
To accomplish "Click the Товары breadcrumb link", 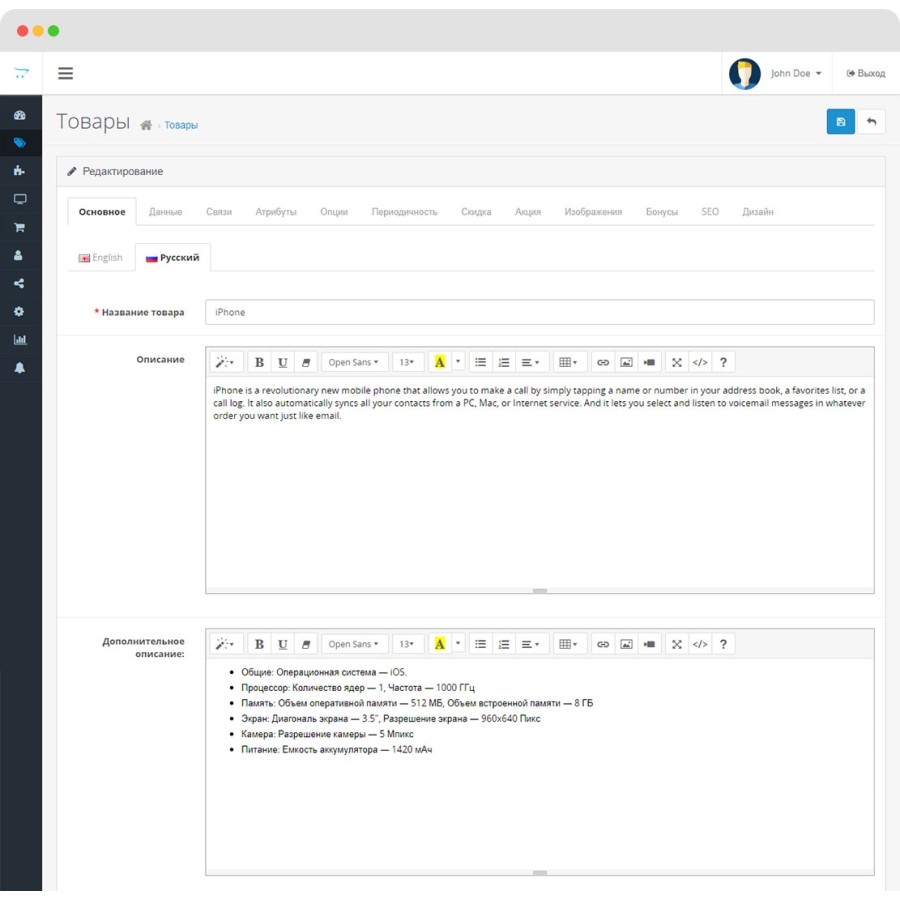I will pos(181,125).
